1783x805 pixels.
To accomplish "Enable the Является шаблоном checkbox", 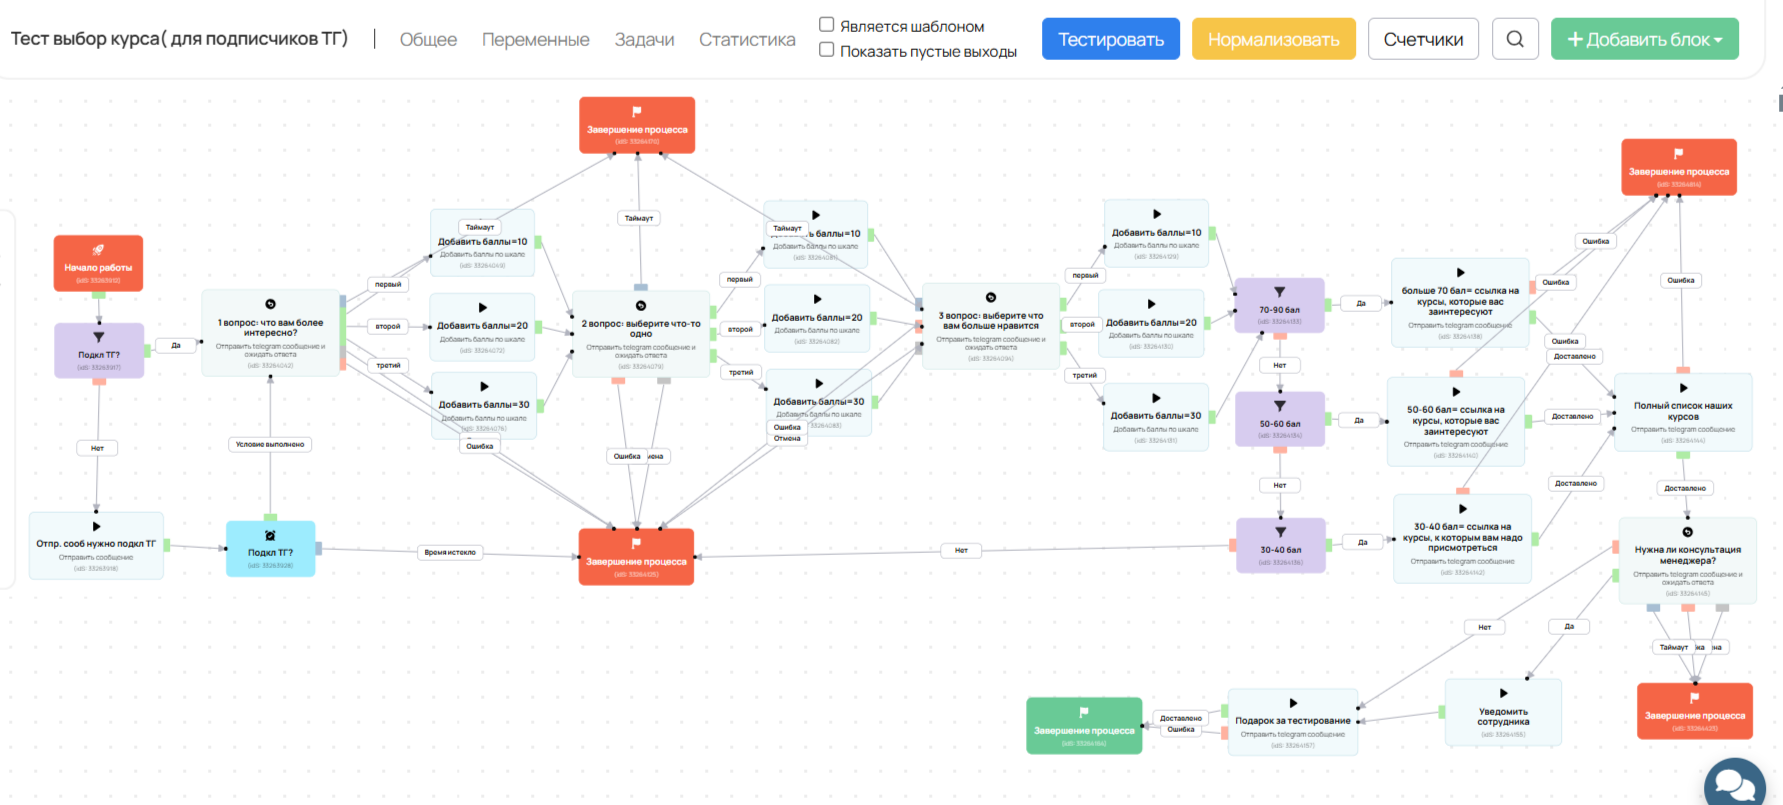I will [827, 25].
